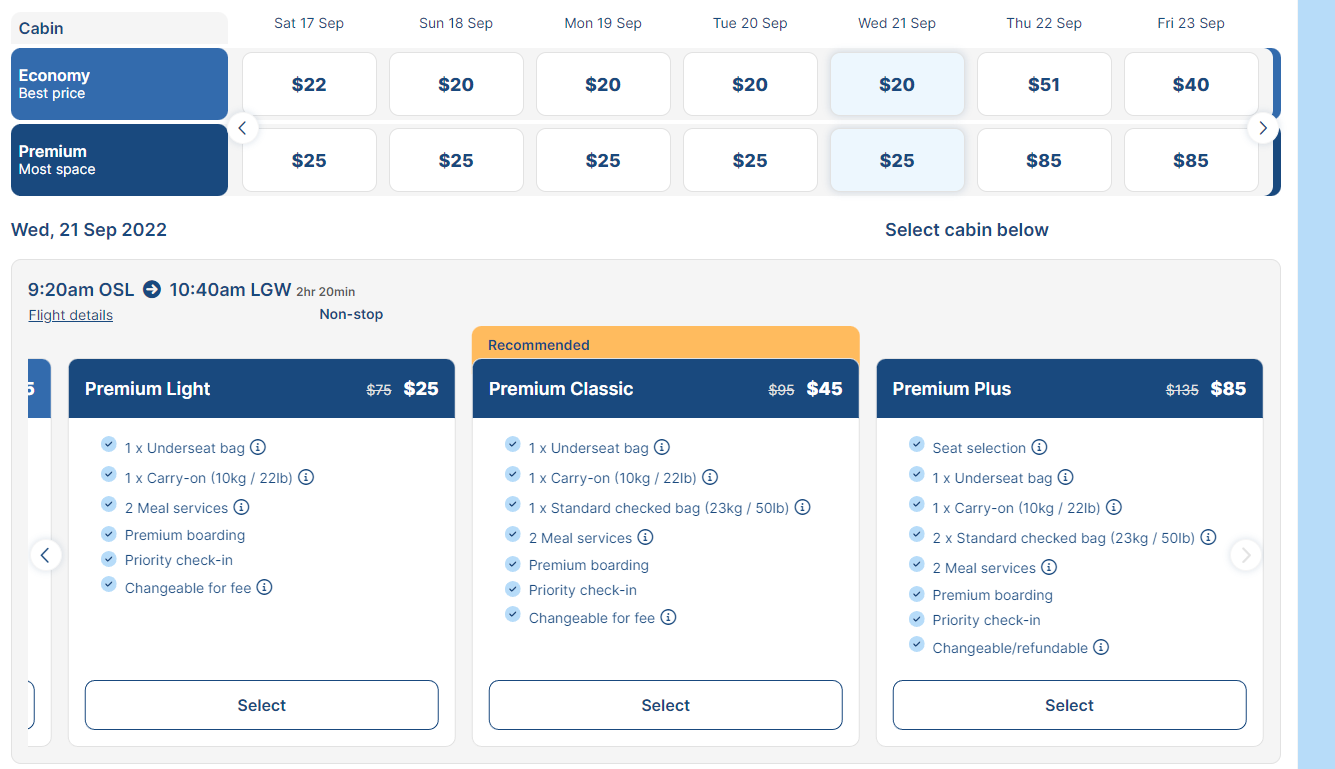Pick Economy $40 fare on Fri 23 Sep
This screenshot has height=769, width=1335.
(x=1191, y=84)
